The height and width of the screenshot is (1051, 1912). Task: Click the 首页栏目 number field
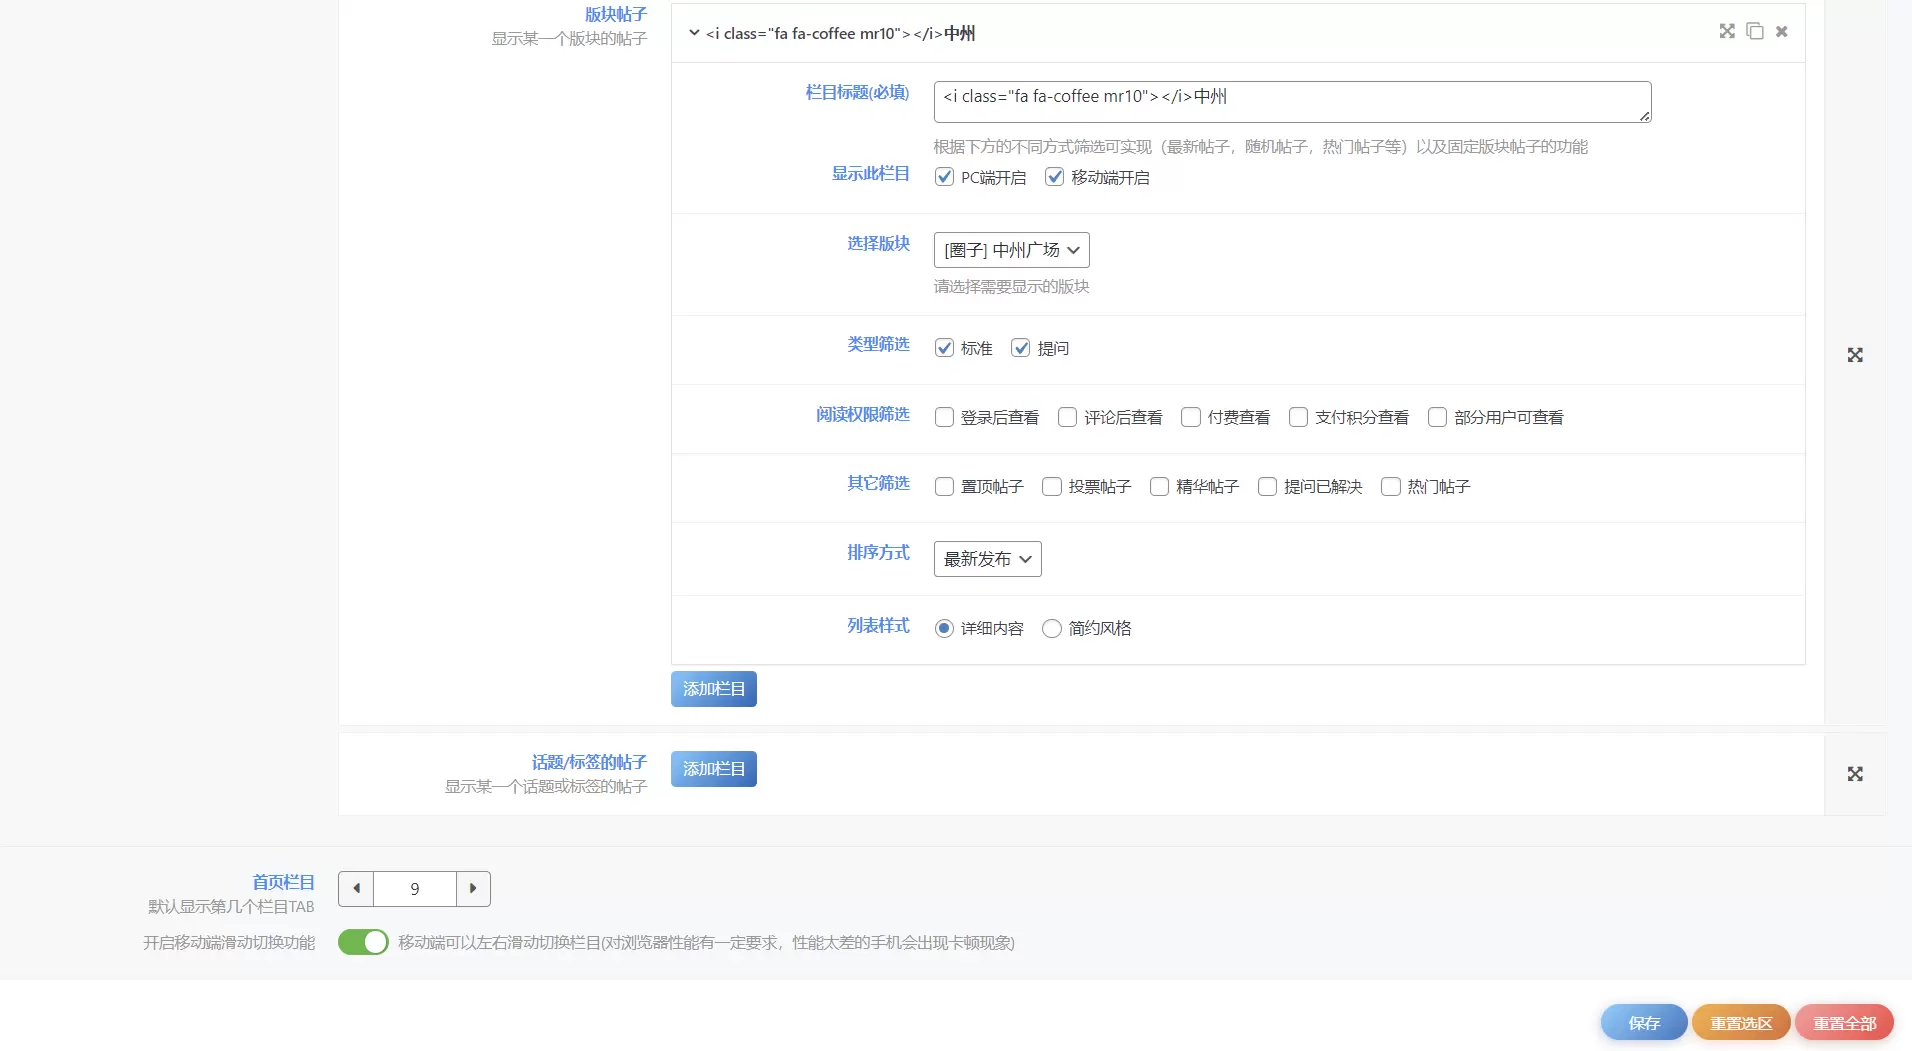pos(415,888)
